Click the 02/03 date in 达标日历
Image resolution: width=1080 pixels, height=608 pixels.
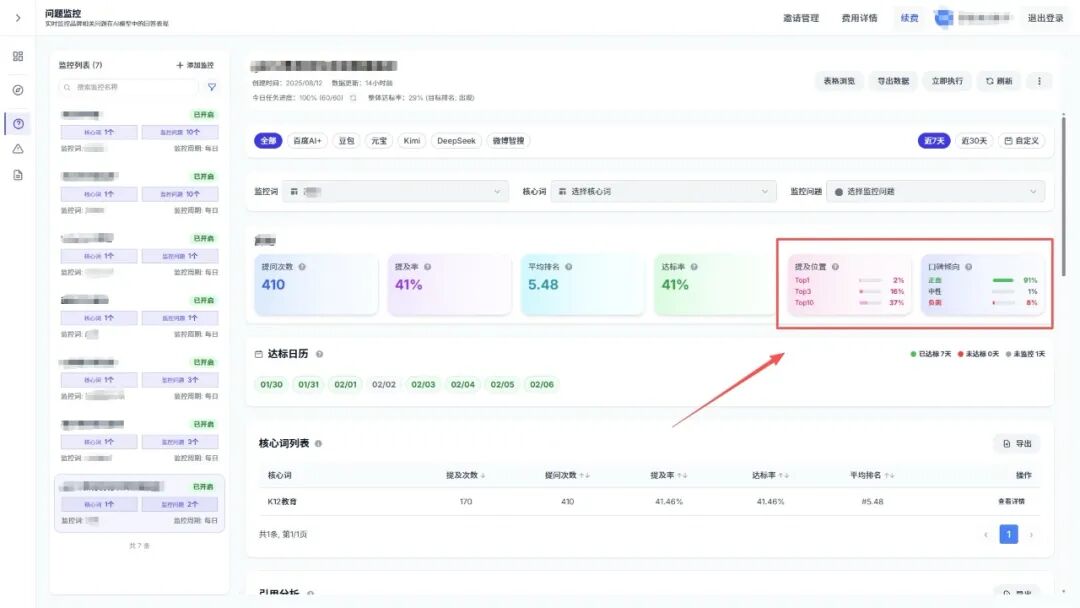tap(423, 384)
